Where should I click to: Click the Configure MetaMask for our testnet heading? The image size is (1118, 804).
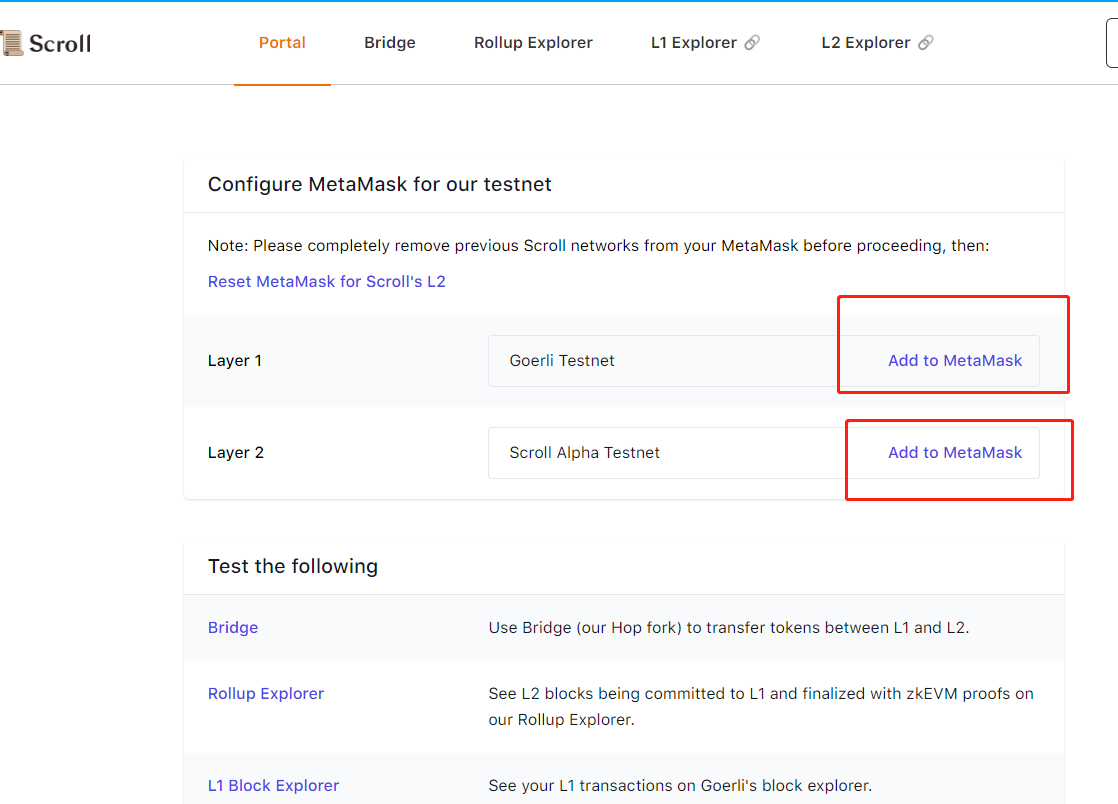379,185
